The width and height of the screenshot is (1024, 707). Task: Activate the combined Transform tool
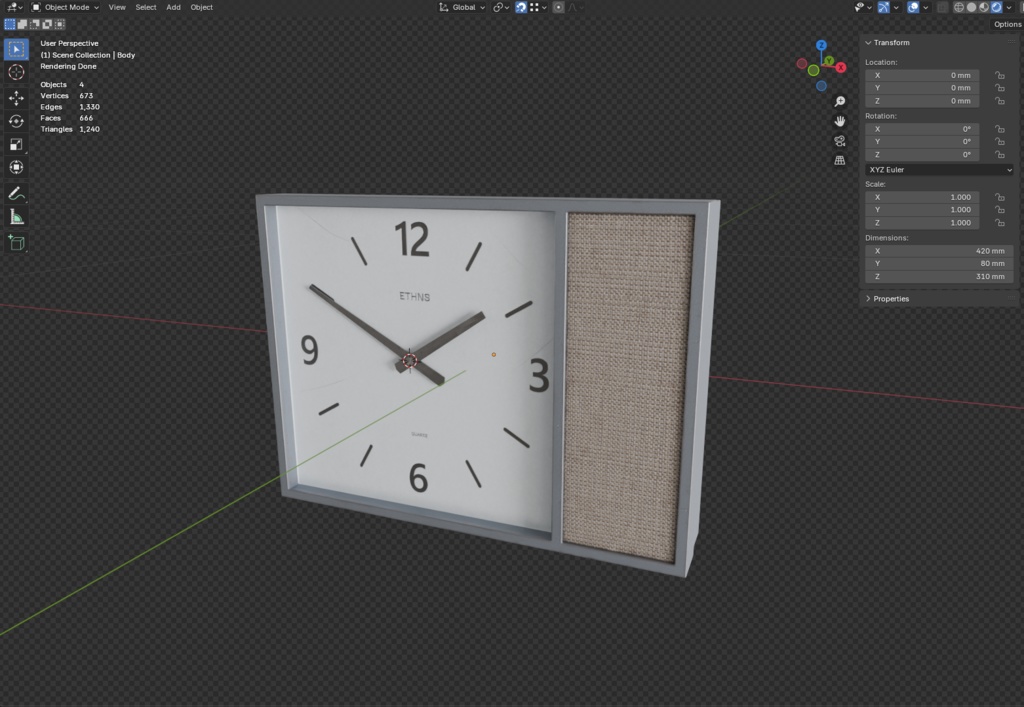[x=16, y=167]
